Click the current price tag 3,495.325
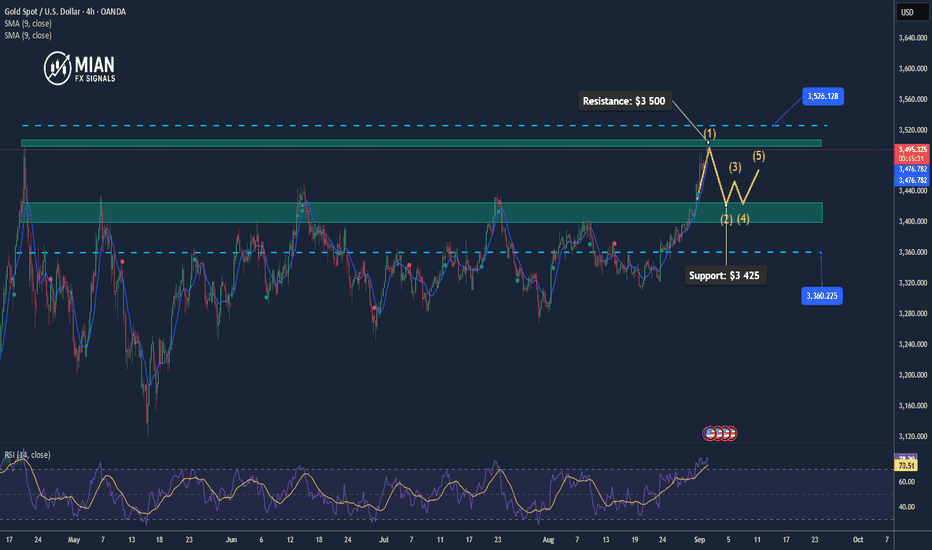Image resolution: width=932 pixels, height=550 pixels. 912,150
